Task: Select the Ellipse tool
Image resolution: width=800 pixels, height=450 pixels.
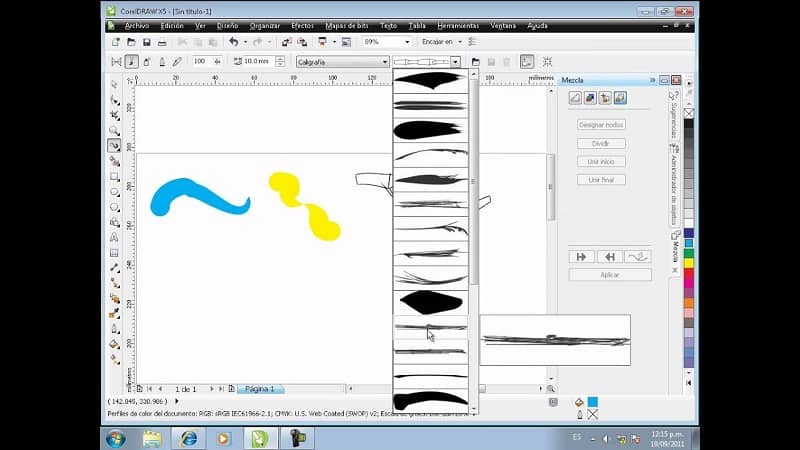Action: 114,192
